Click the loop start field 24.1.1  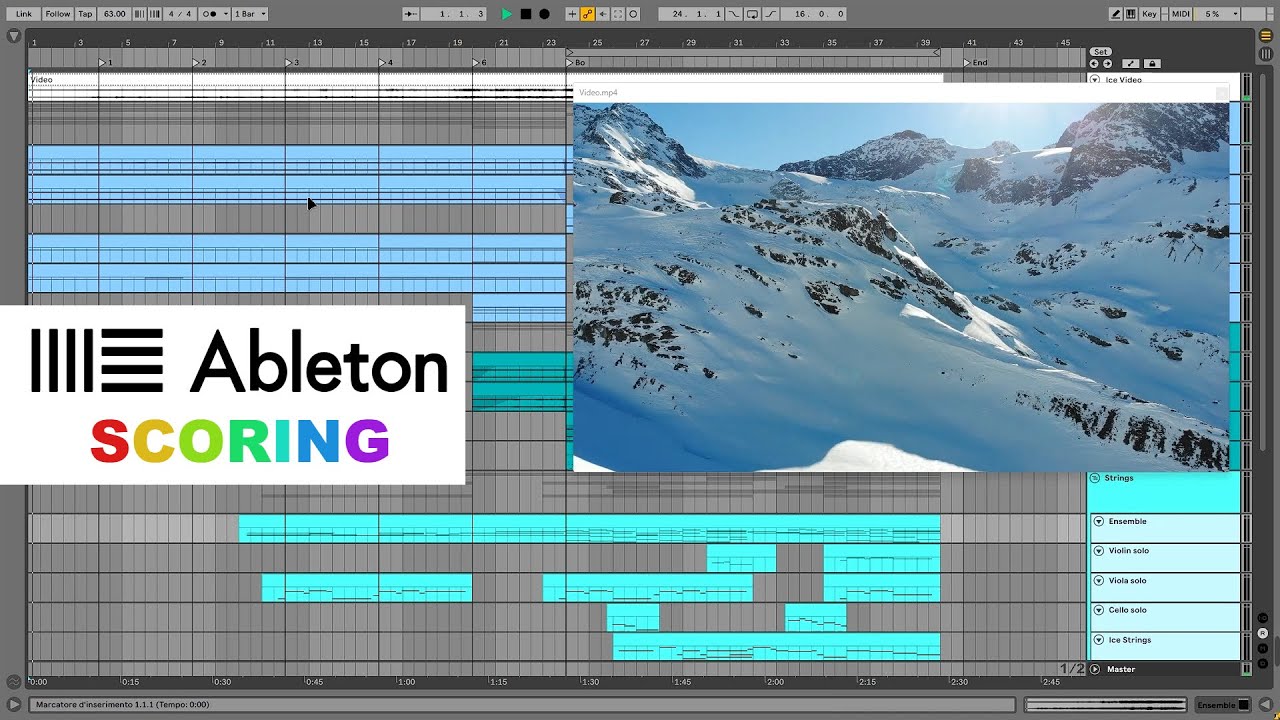[x=691, y=14]
